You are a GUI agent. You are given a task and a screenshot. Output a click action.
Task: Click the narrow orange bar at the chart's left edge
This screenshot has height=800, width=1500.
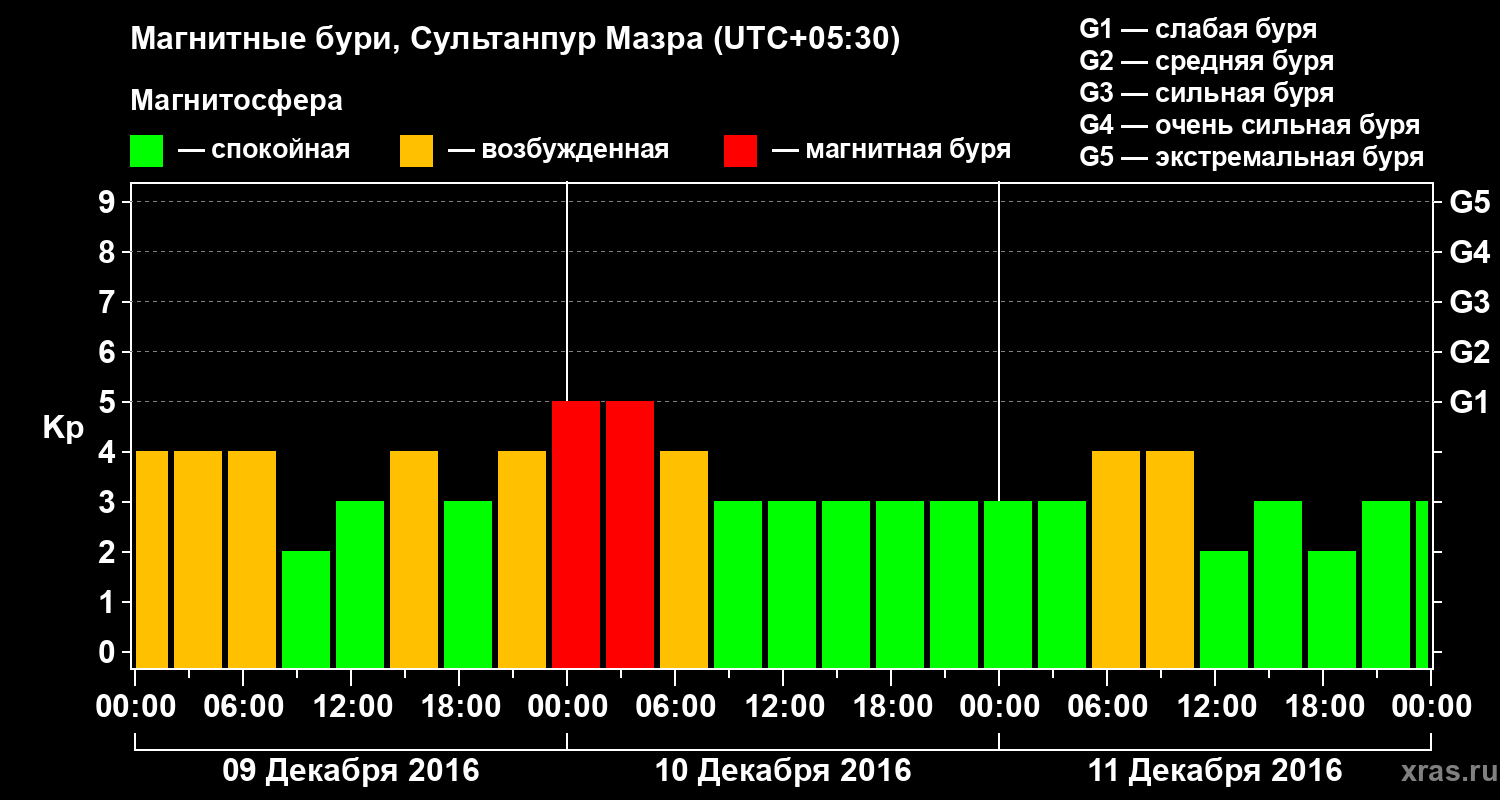(x=152, y=559)
